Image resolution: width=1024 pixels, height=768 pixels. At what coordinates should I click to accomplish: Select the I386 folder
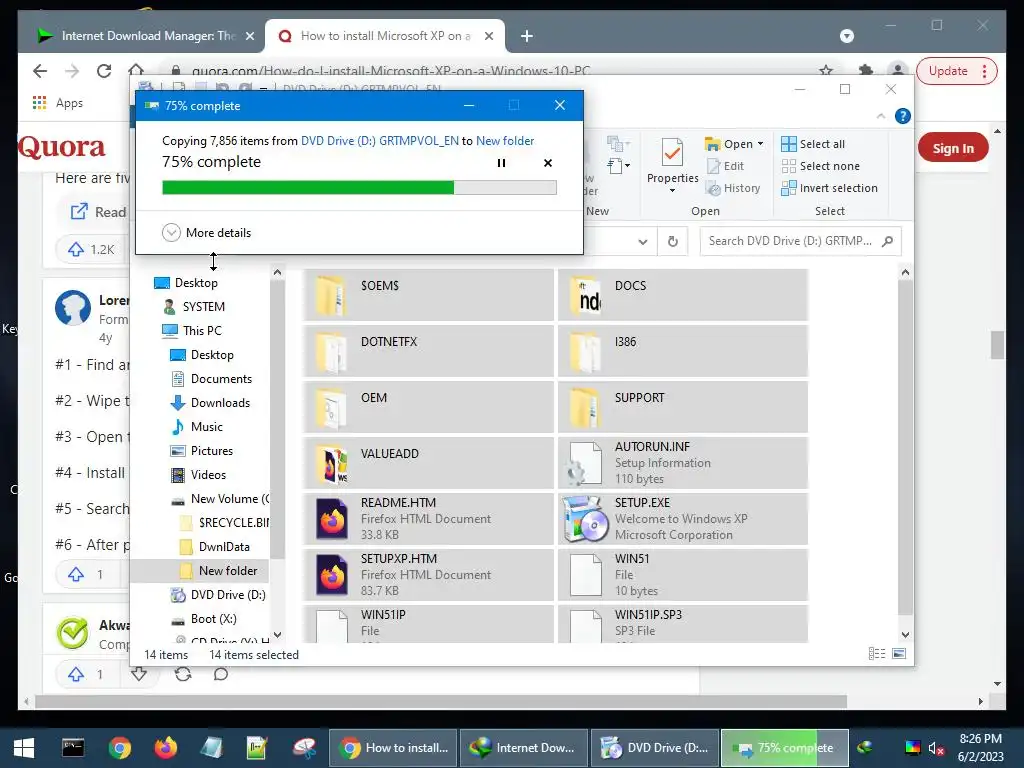683,351
